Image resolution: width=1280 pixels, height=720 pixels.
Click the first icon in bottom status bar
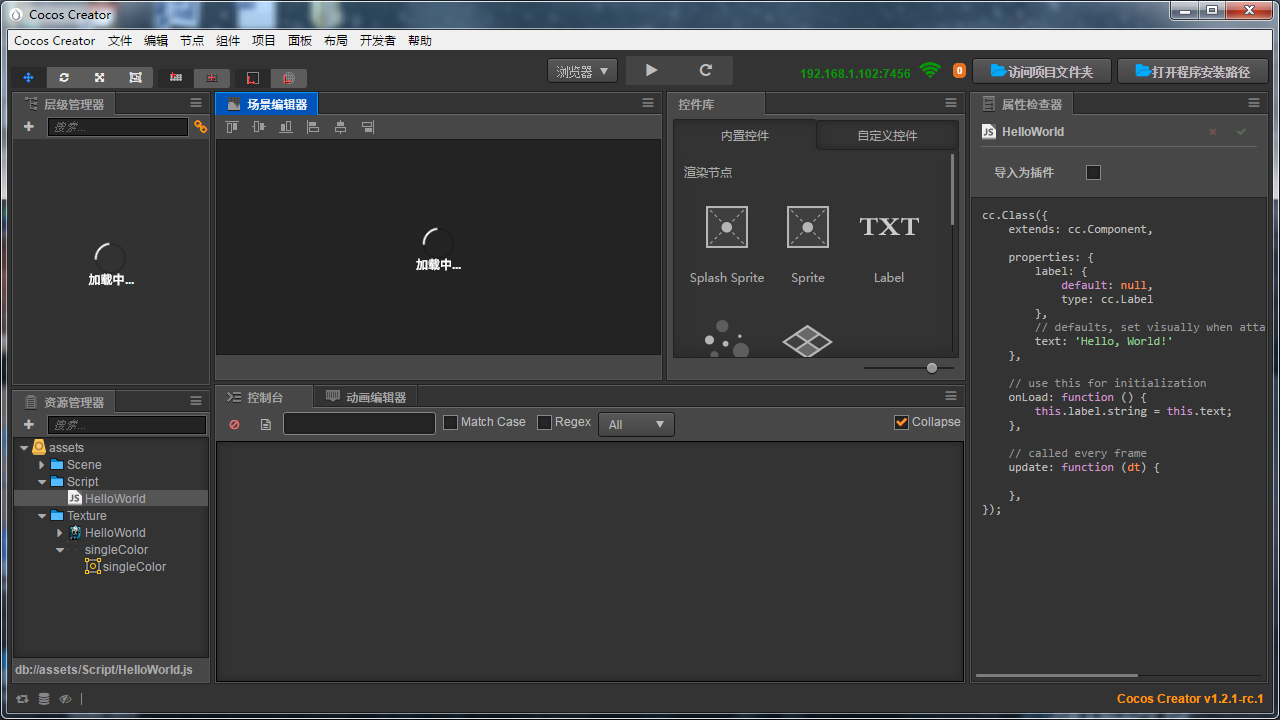22,699
